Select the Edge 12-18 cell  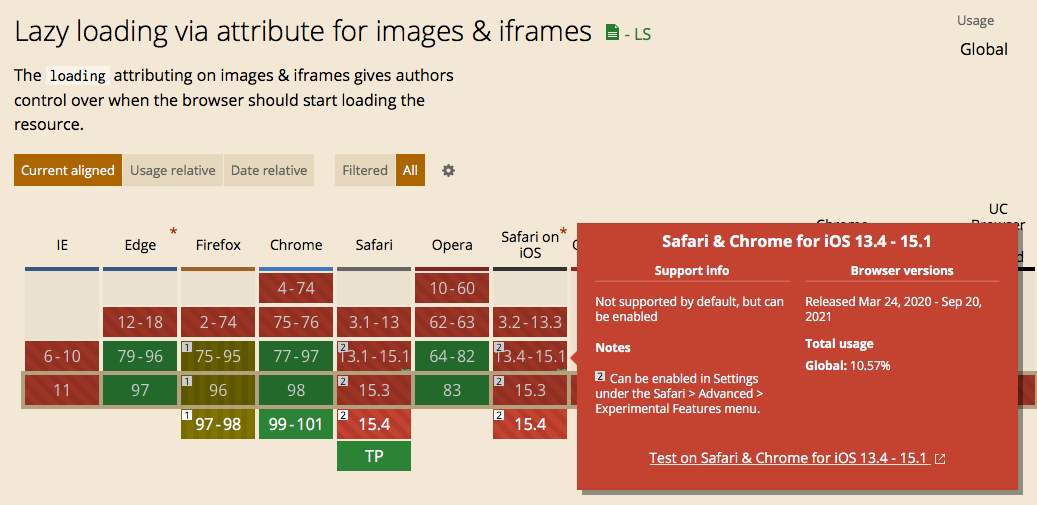(140, 323)
